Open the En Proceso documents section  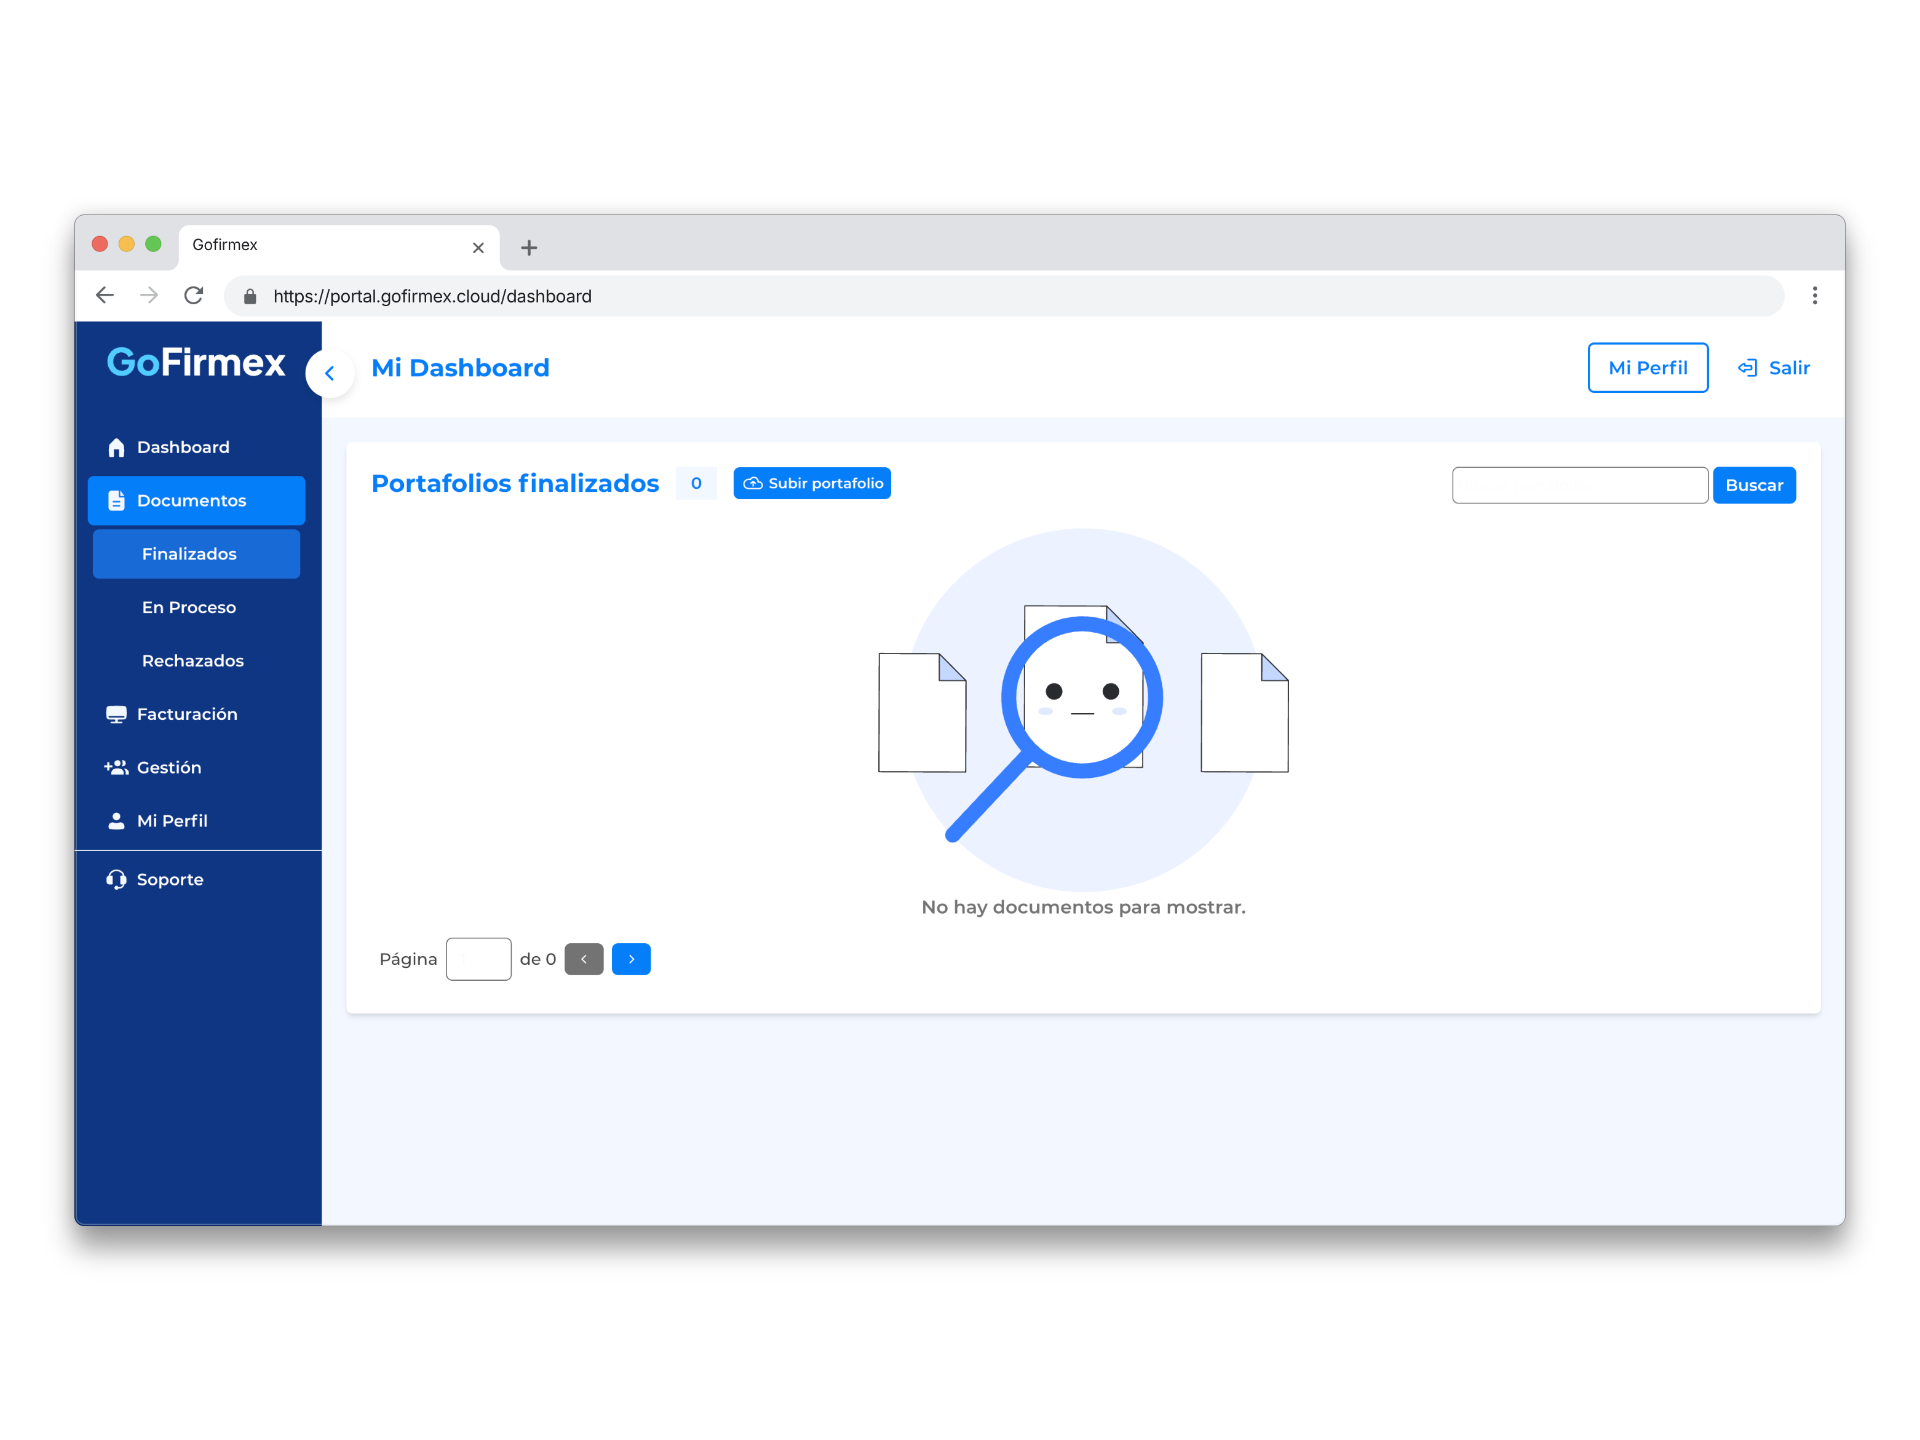click(x=189, y=607)
